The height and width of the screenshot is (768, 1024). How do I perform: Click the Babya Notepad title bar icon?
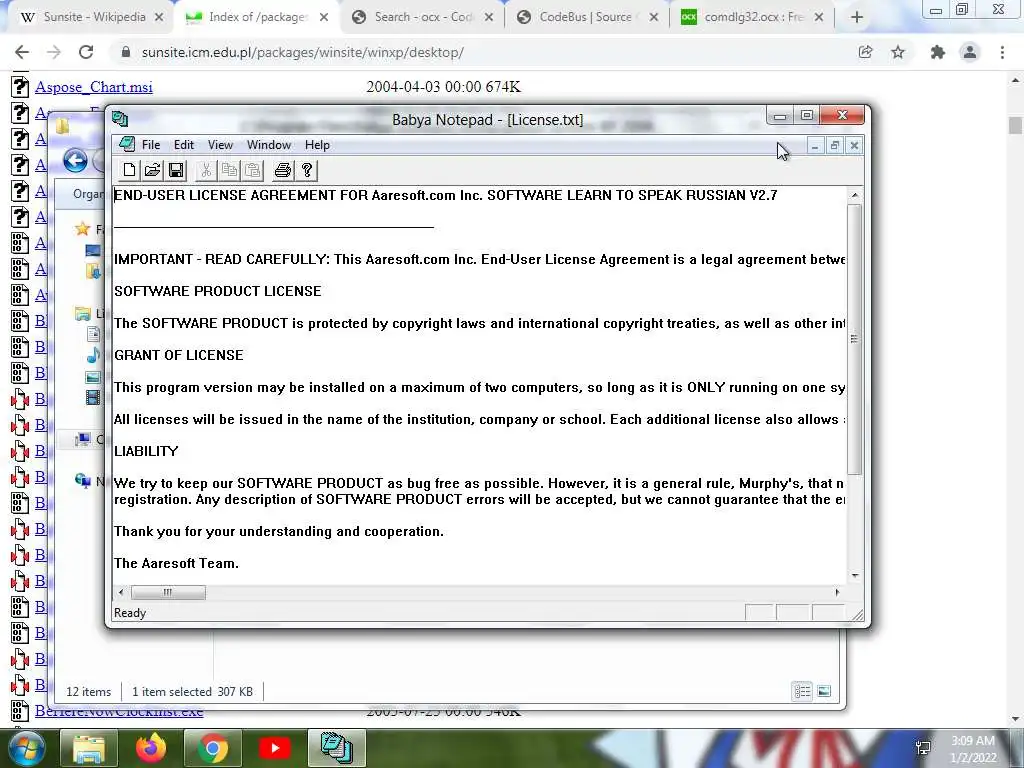coord(120,119)
